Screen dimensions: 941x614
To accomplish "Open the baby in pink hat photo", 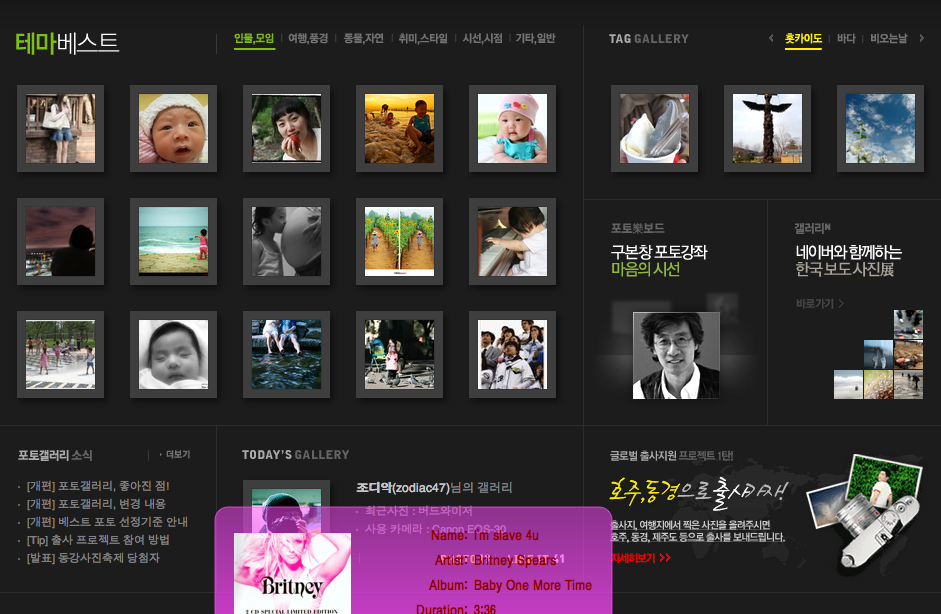I will pyautogui.click(x=512, y=128).
